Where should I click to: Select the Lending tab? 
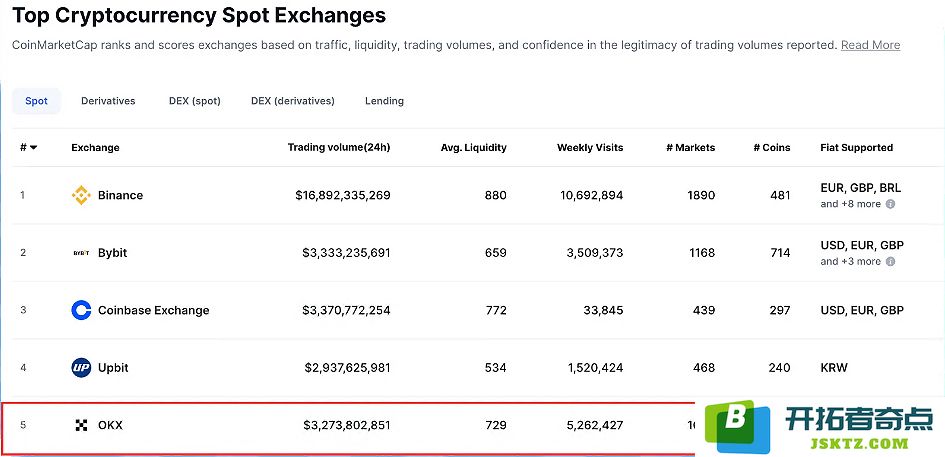pyautogui.click(x=384, y=101)
